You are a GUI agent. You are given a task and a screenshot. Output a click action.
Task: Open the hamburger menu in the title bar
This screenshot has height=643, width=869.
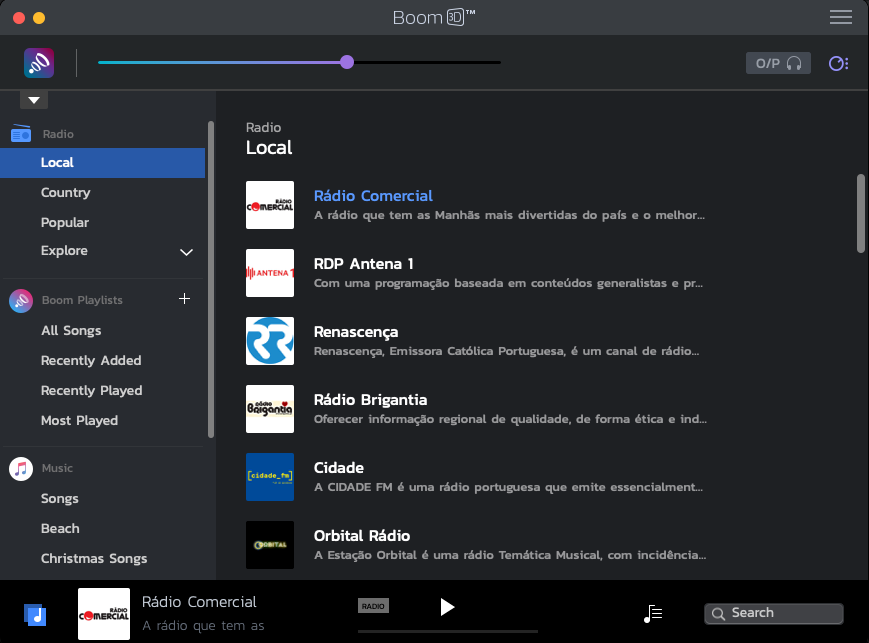coord(840,17)
